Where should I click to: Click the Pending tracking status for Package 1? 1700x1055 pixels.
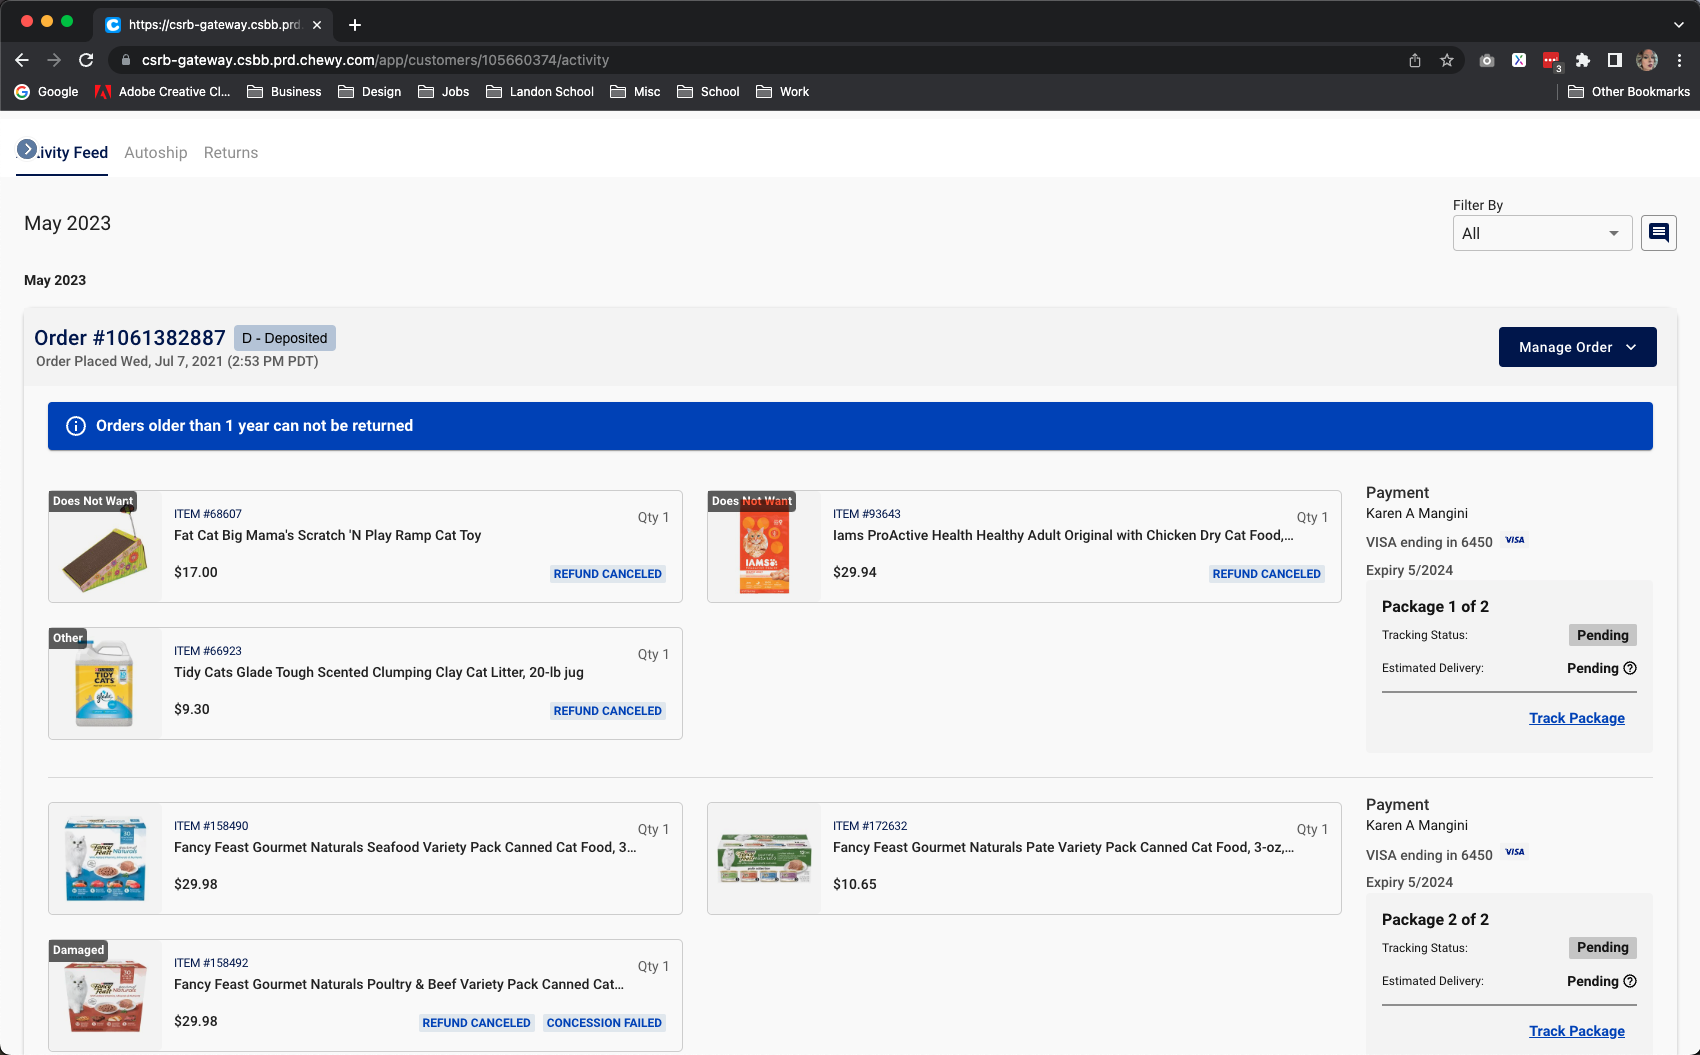[1602, 635]
